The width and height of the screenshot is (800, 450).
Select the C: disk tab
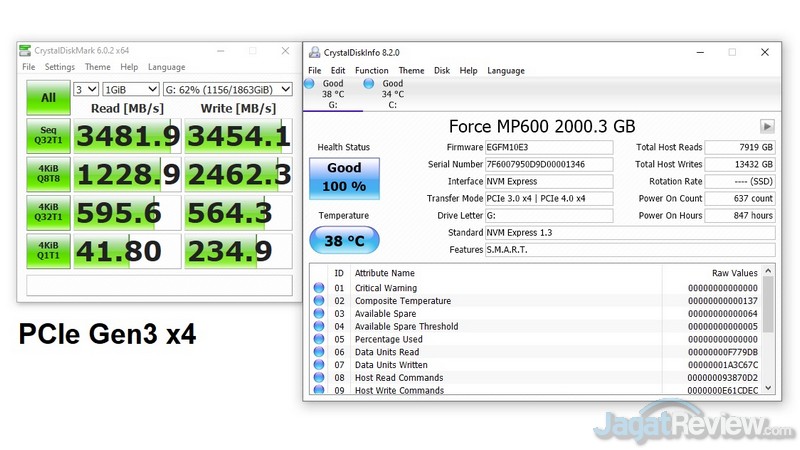[392, 94]
